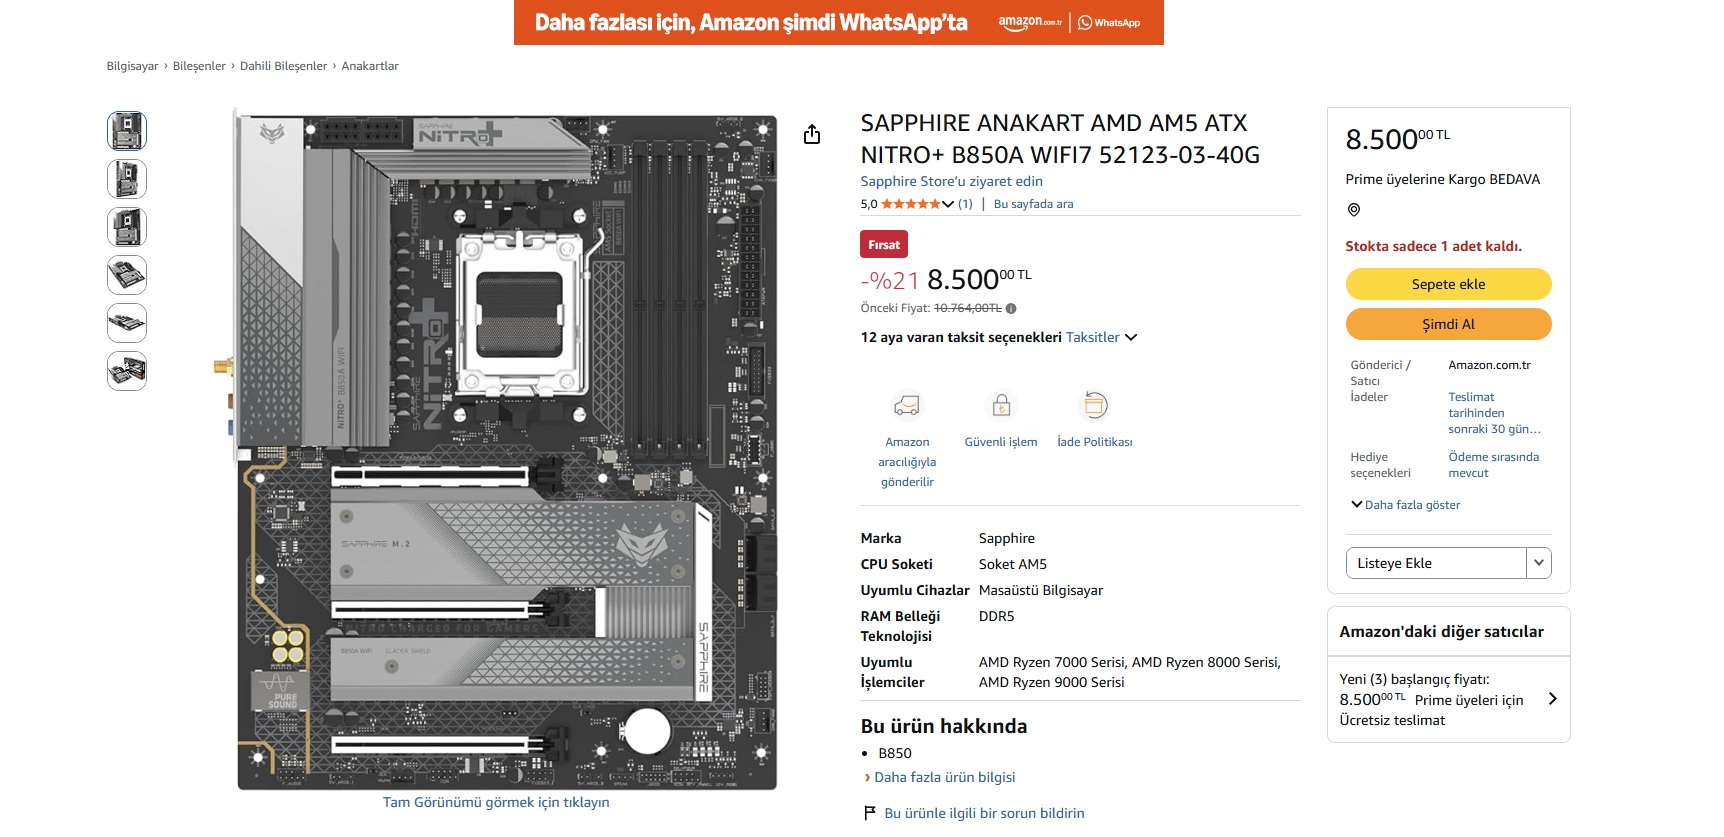Open rating breakdown chevron after stars

(x=948, y=204)
